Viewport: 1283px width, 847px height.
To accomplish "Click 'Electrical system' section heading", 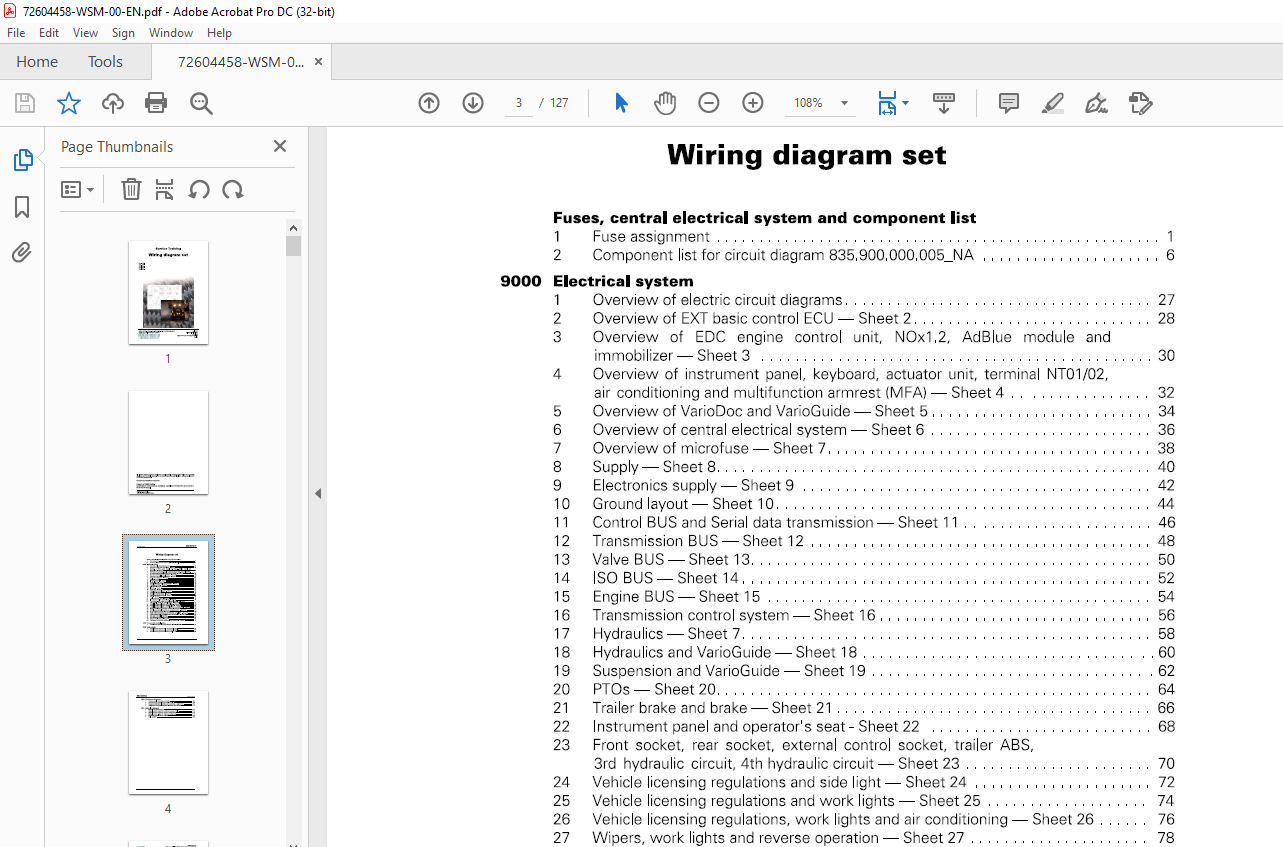I will (x=623, y=281).
